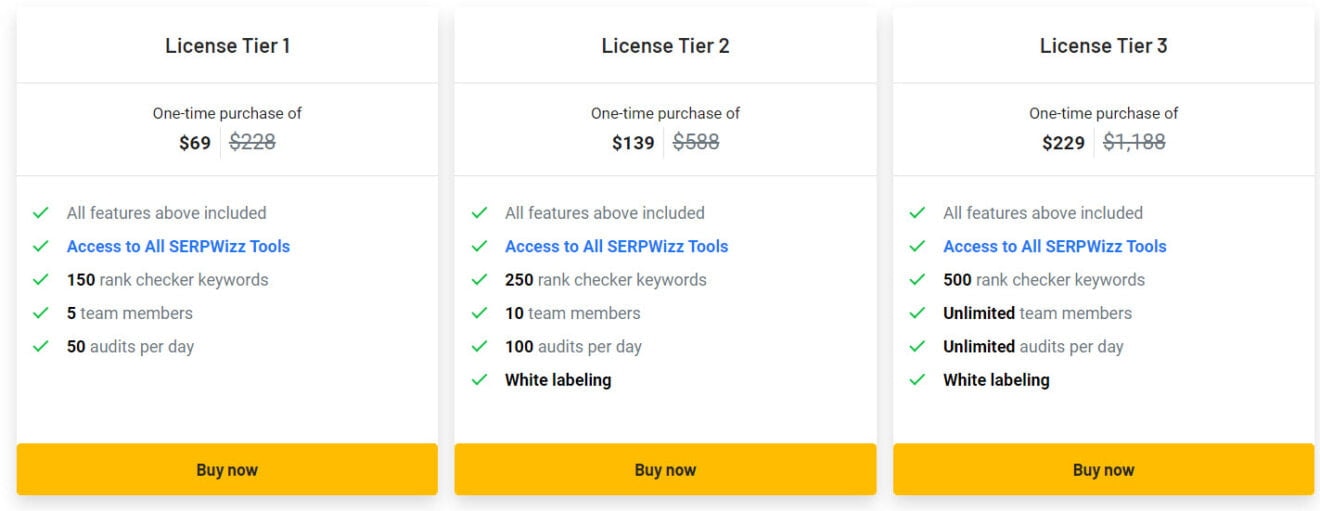
Task: Click the $69 price in Tier 1
Action: pos(195,143)
